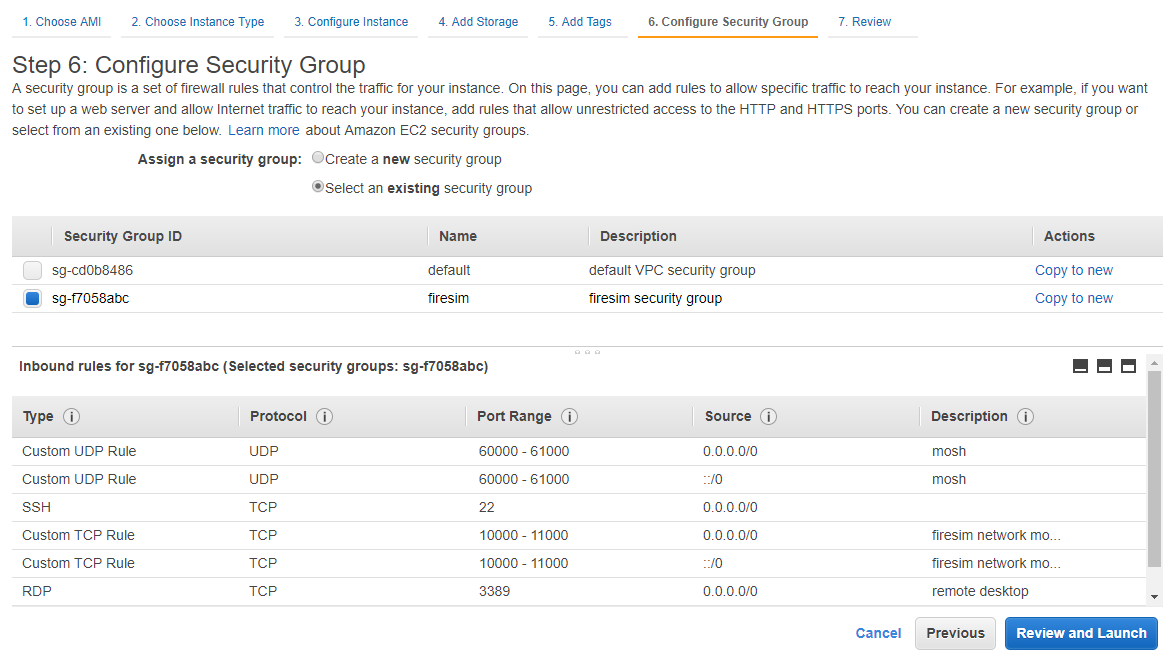Go to 5. Add Tags step
Image resolution: width=1175 pixels, height=666 pixels.
(x=580, y=22)
